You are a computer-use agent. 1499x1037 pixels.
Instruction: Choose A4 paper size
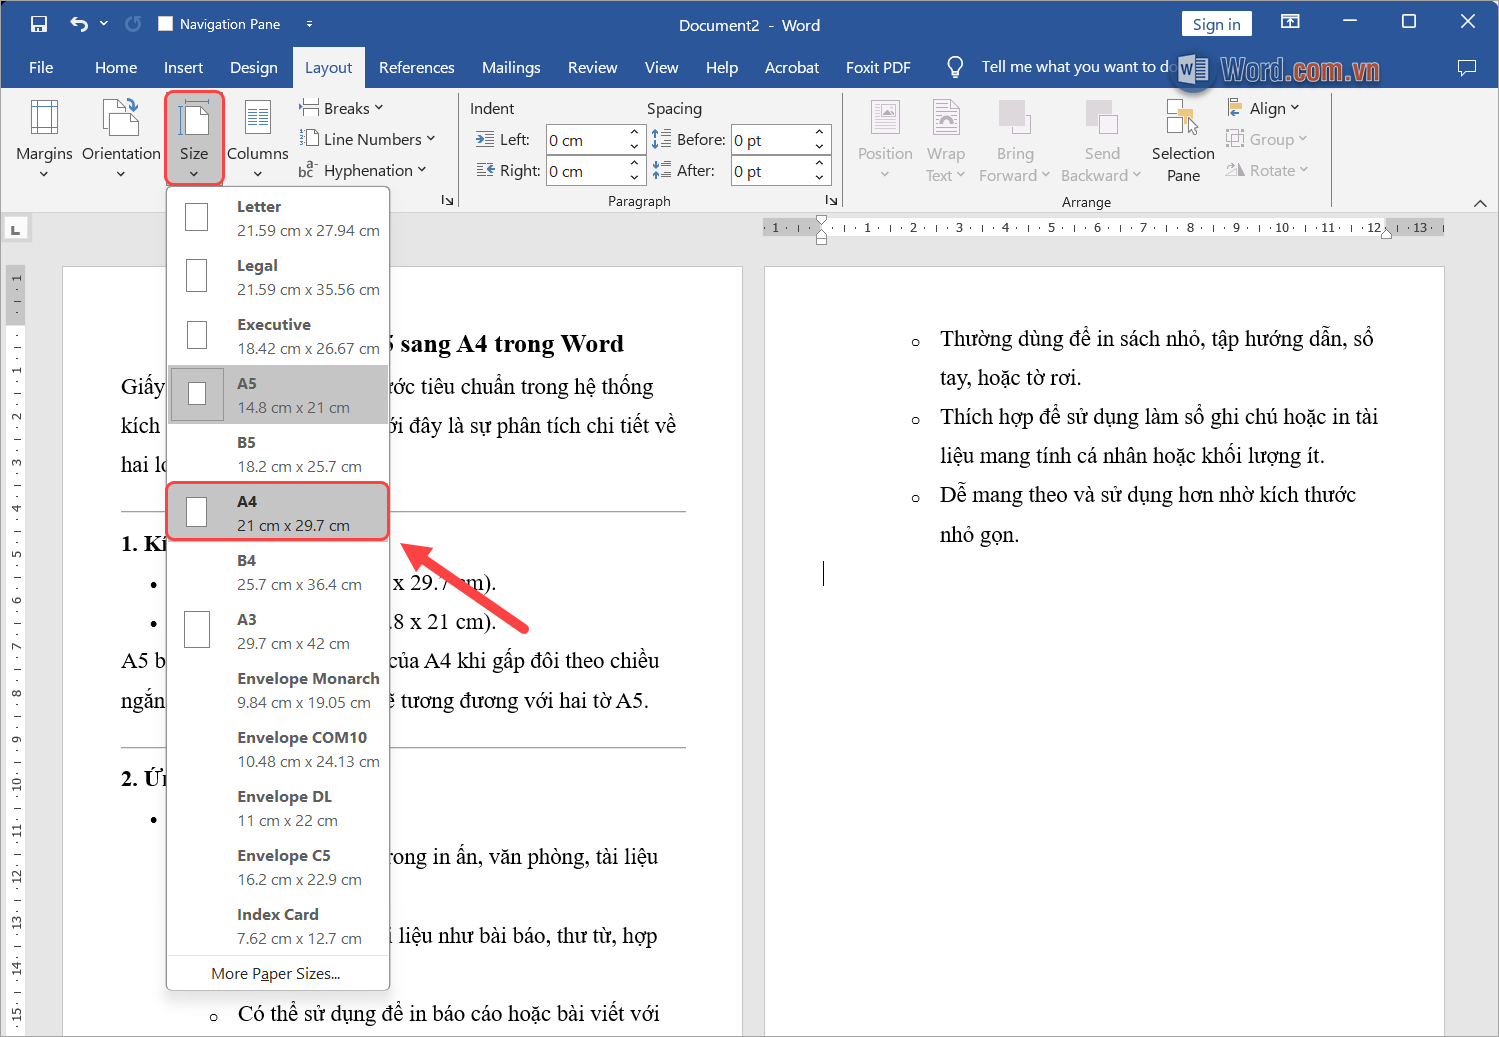278,512
